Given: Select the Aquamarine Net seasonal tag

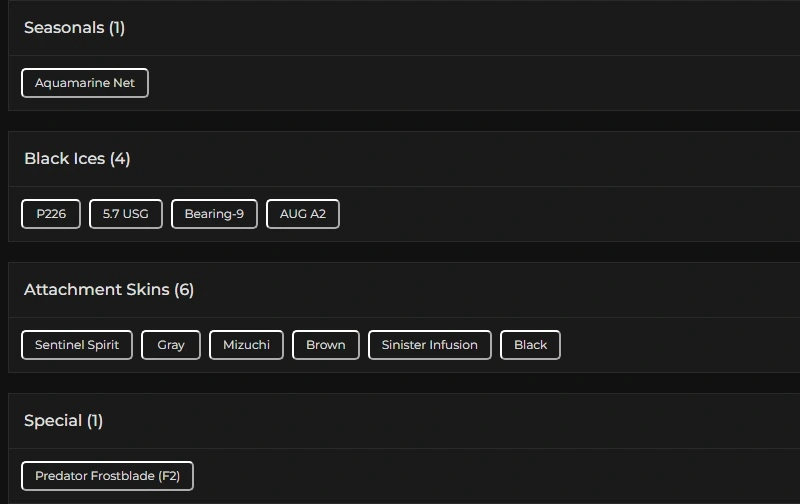Looking at the screenshot, I should (85, 83).
